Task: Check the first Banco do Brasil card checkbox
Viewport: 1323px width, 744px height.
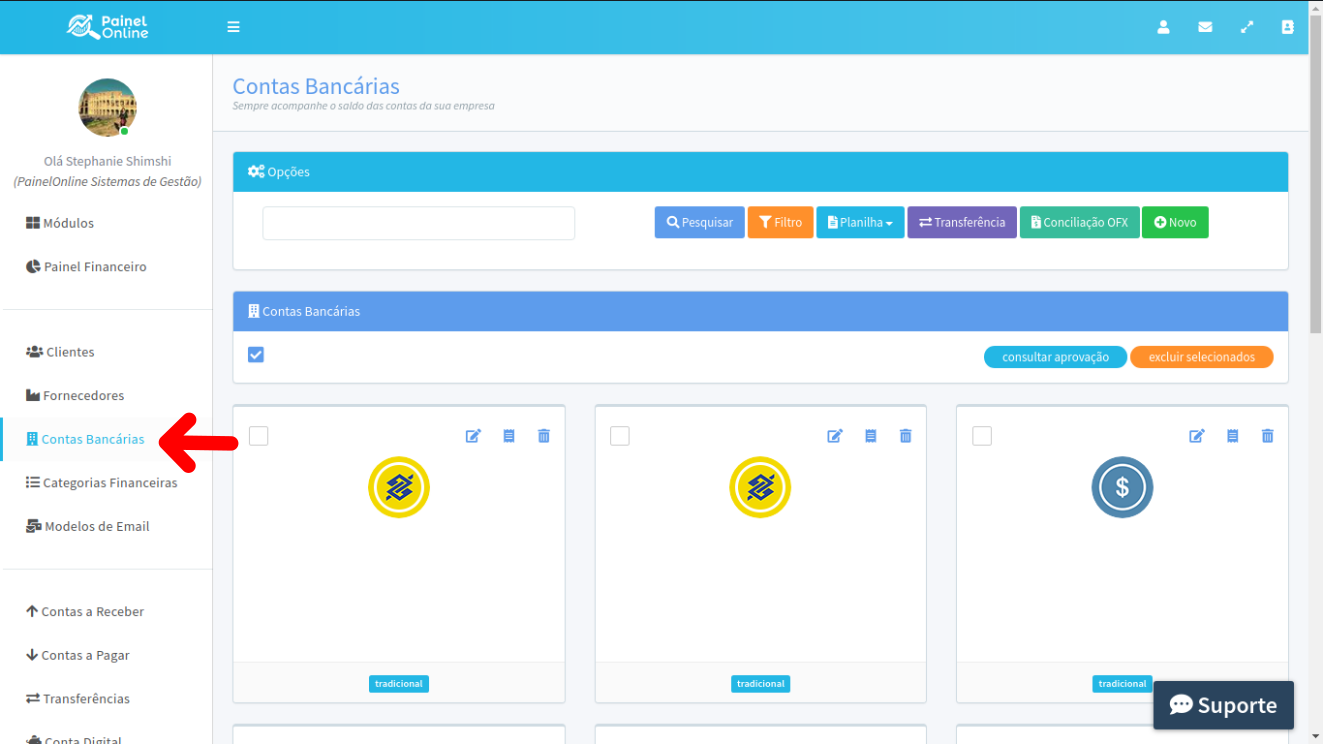Action: tap(259, 436)
